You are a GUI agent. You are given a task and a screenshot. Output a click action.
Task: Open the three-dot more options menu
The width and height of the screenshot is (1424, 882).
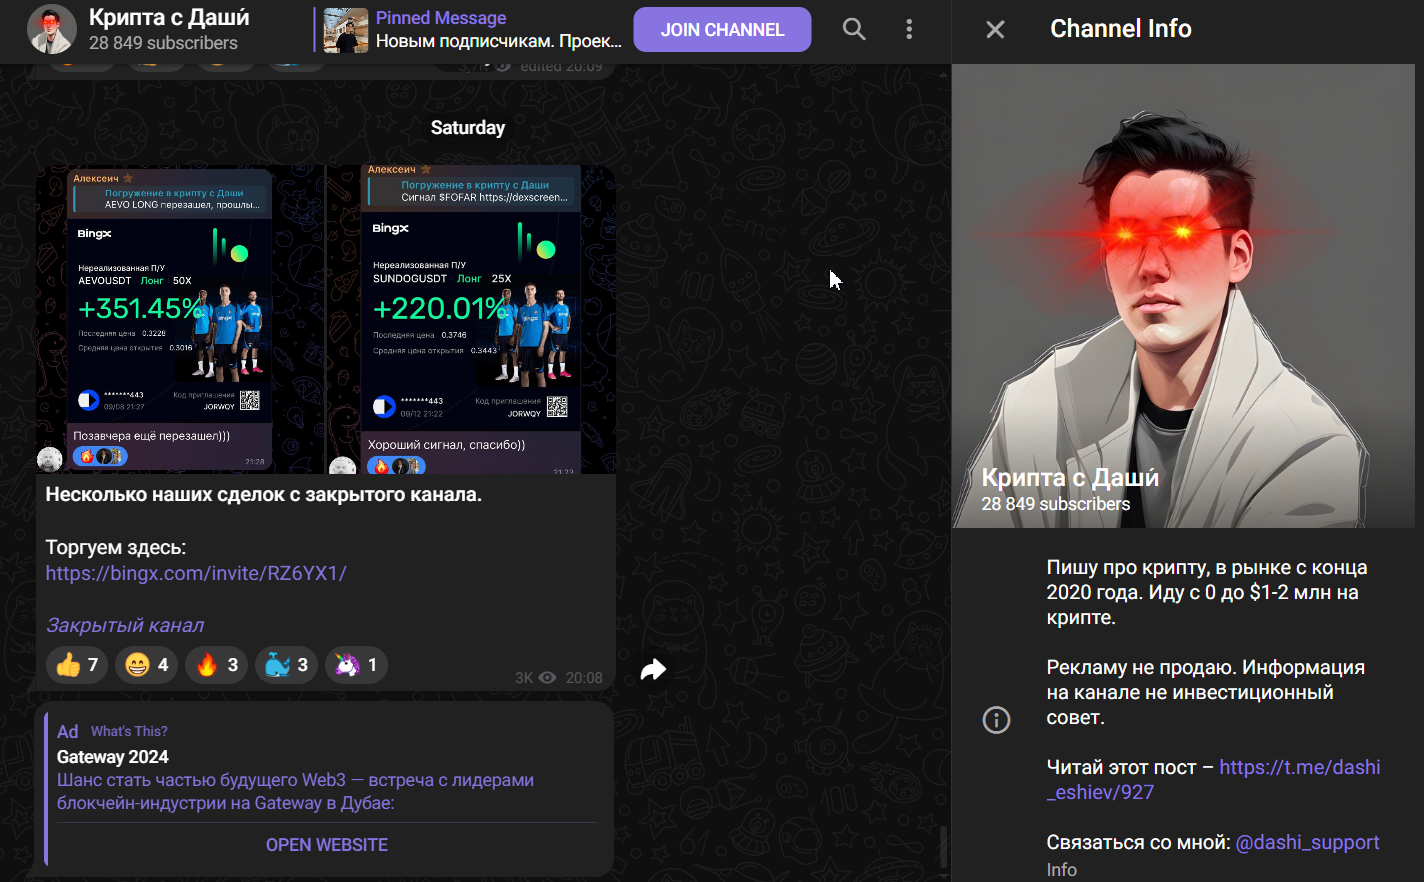point(909,29)
